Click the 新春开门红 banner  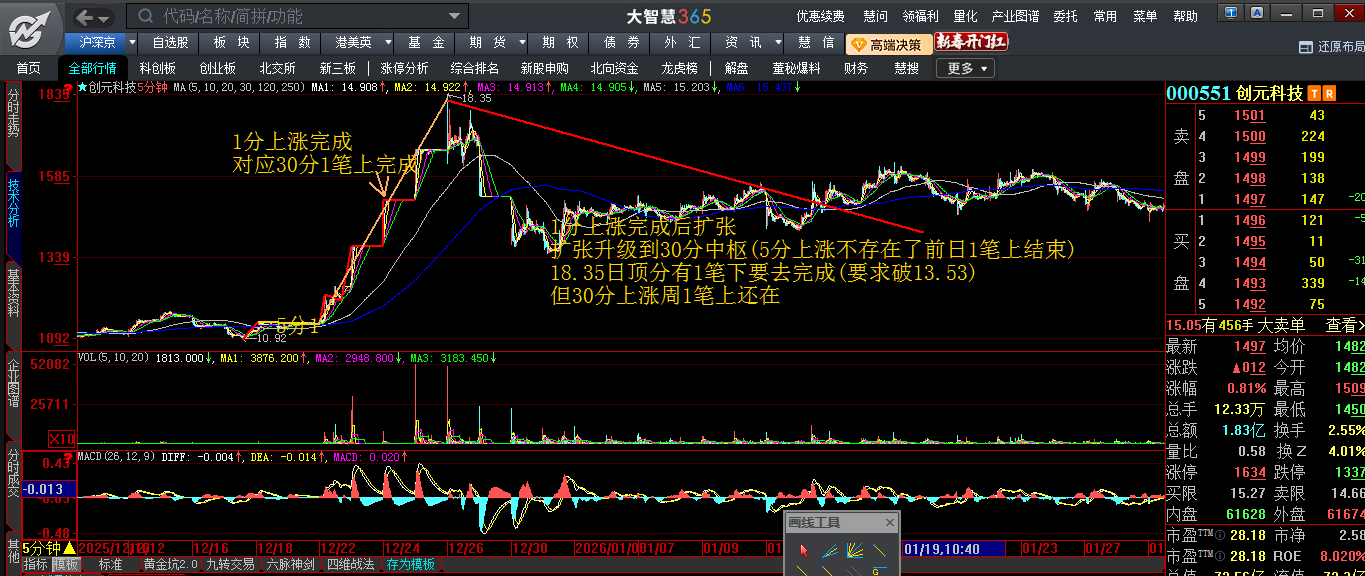click(971, 42)
